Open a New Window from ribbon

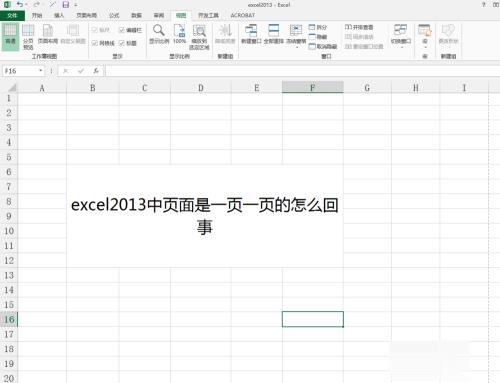pos(251,34)
